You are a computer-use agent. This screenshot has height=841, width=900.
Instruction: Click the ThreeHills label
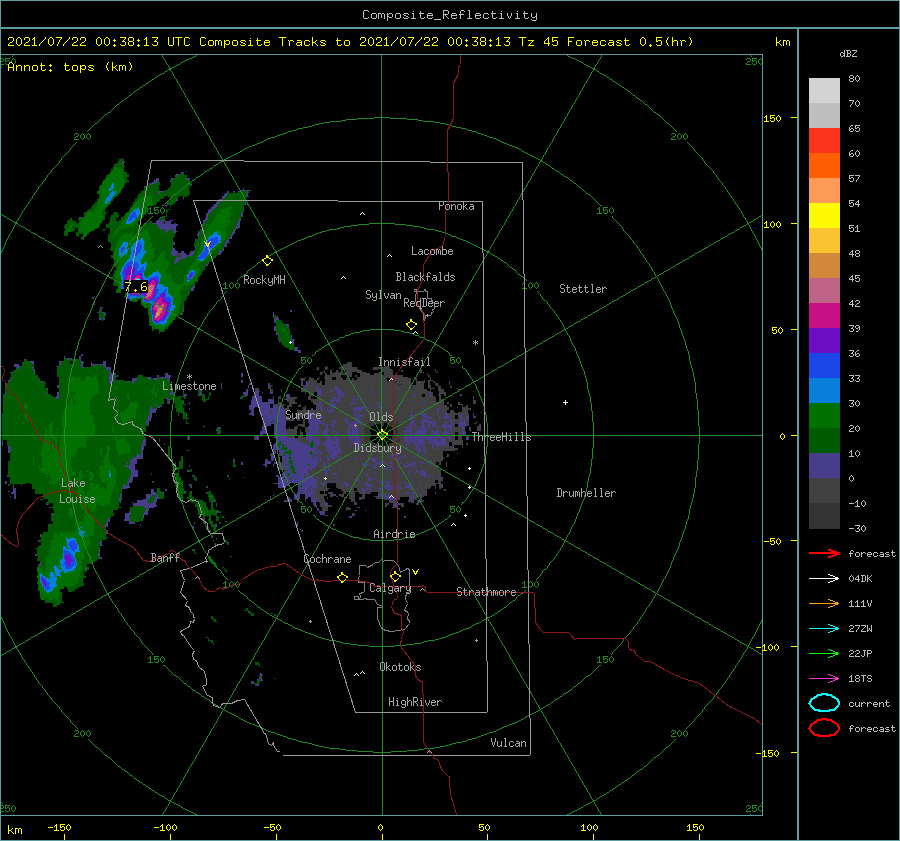coord(501,437)
